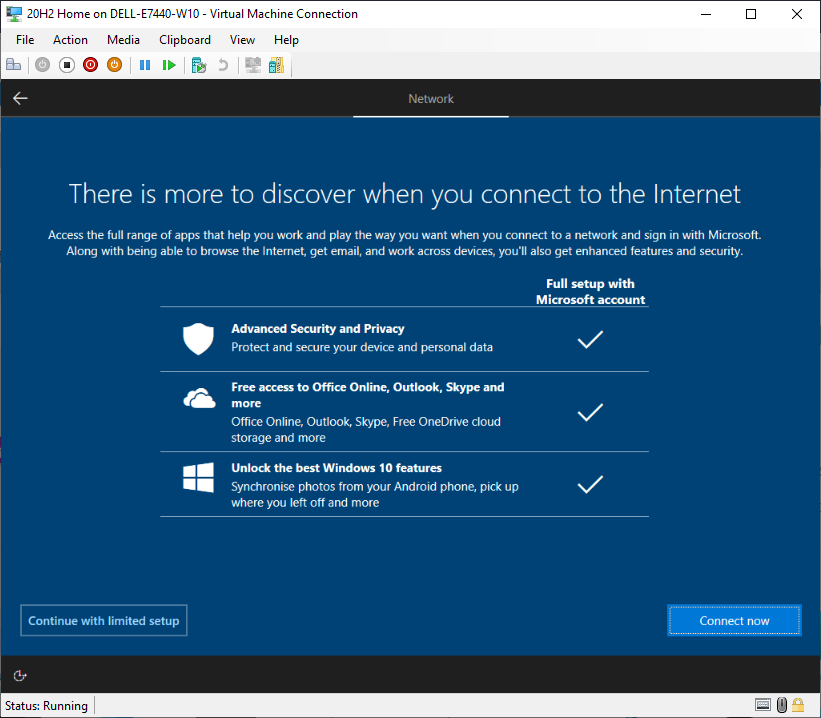Click 'Free access to Office Online' heading
This screenshot has width=821, height=718.
tap(368, 395)
